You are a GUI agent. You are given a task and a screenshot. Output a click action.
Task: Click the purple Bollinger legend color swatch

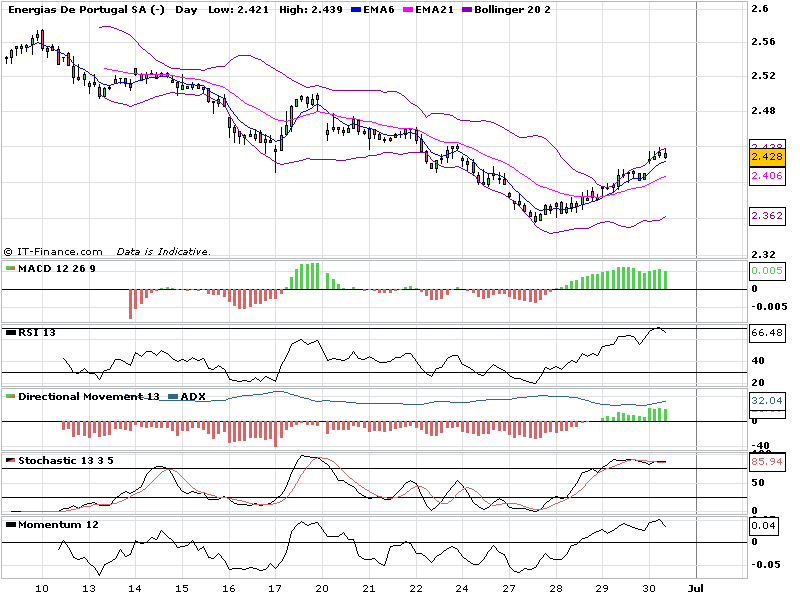(467, 10)
